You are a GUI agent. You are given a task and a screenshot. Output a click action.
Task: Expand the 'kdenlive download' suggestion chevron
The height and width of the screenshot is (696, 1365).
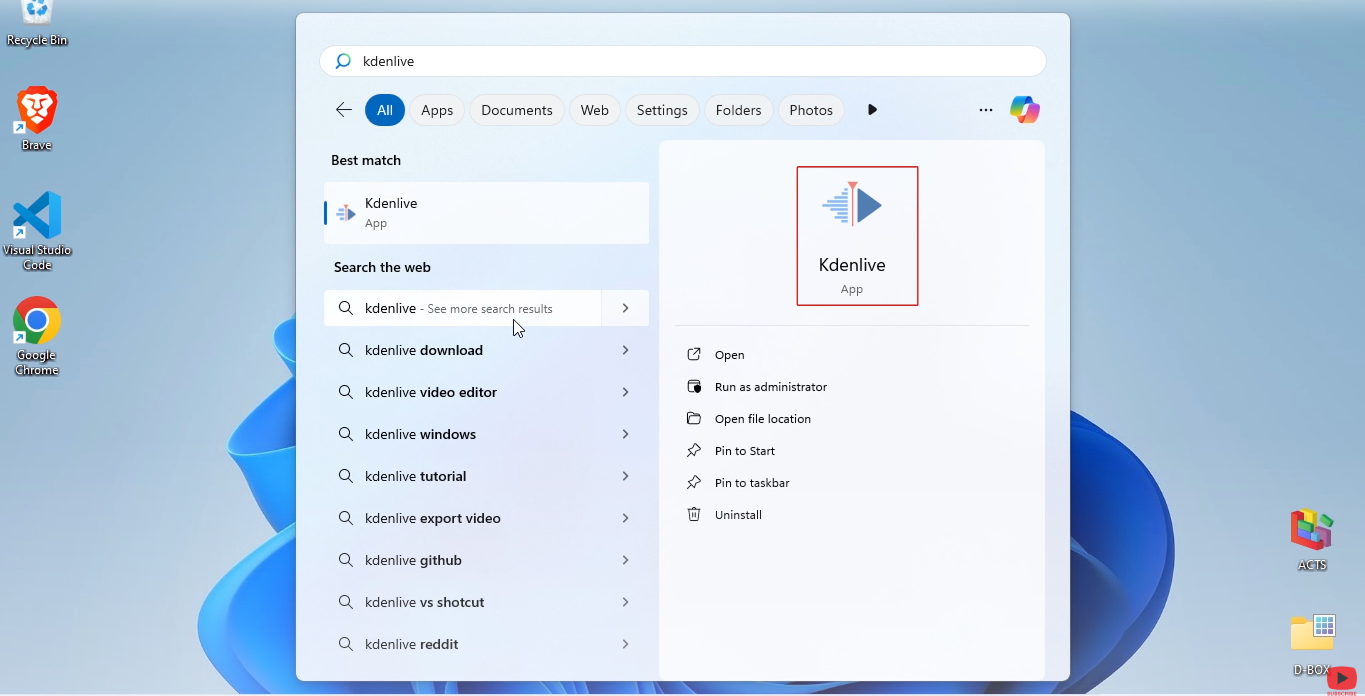(625, 350)
